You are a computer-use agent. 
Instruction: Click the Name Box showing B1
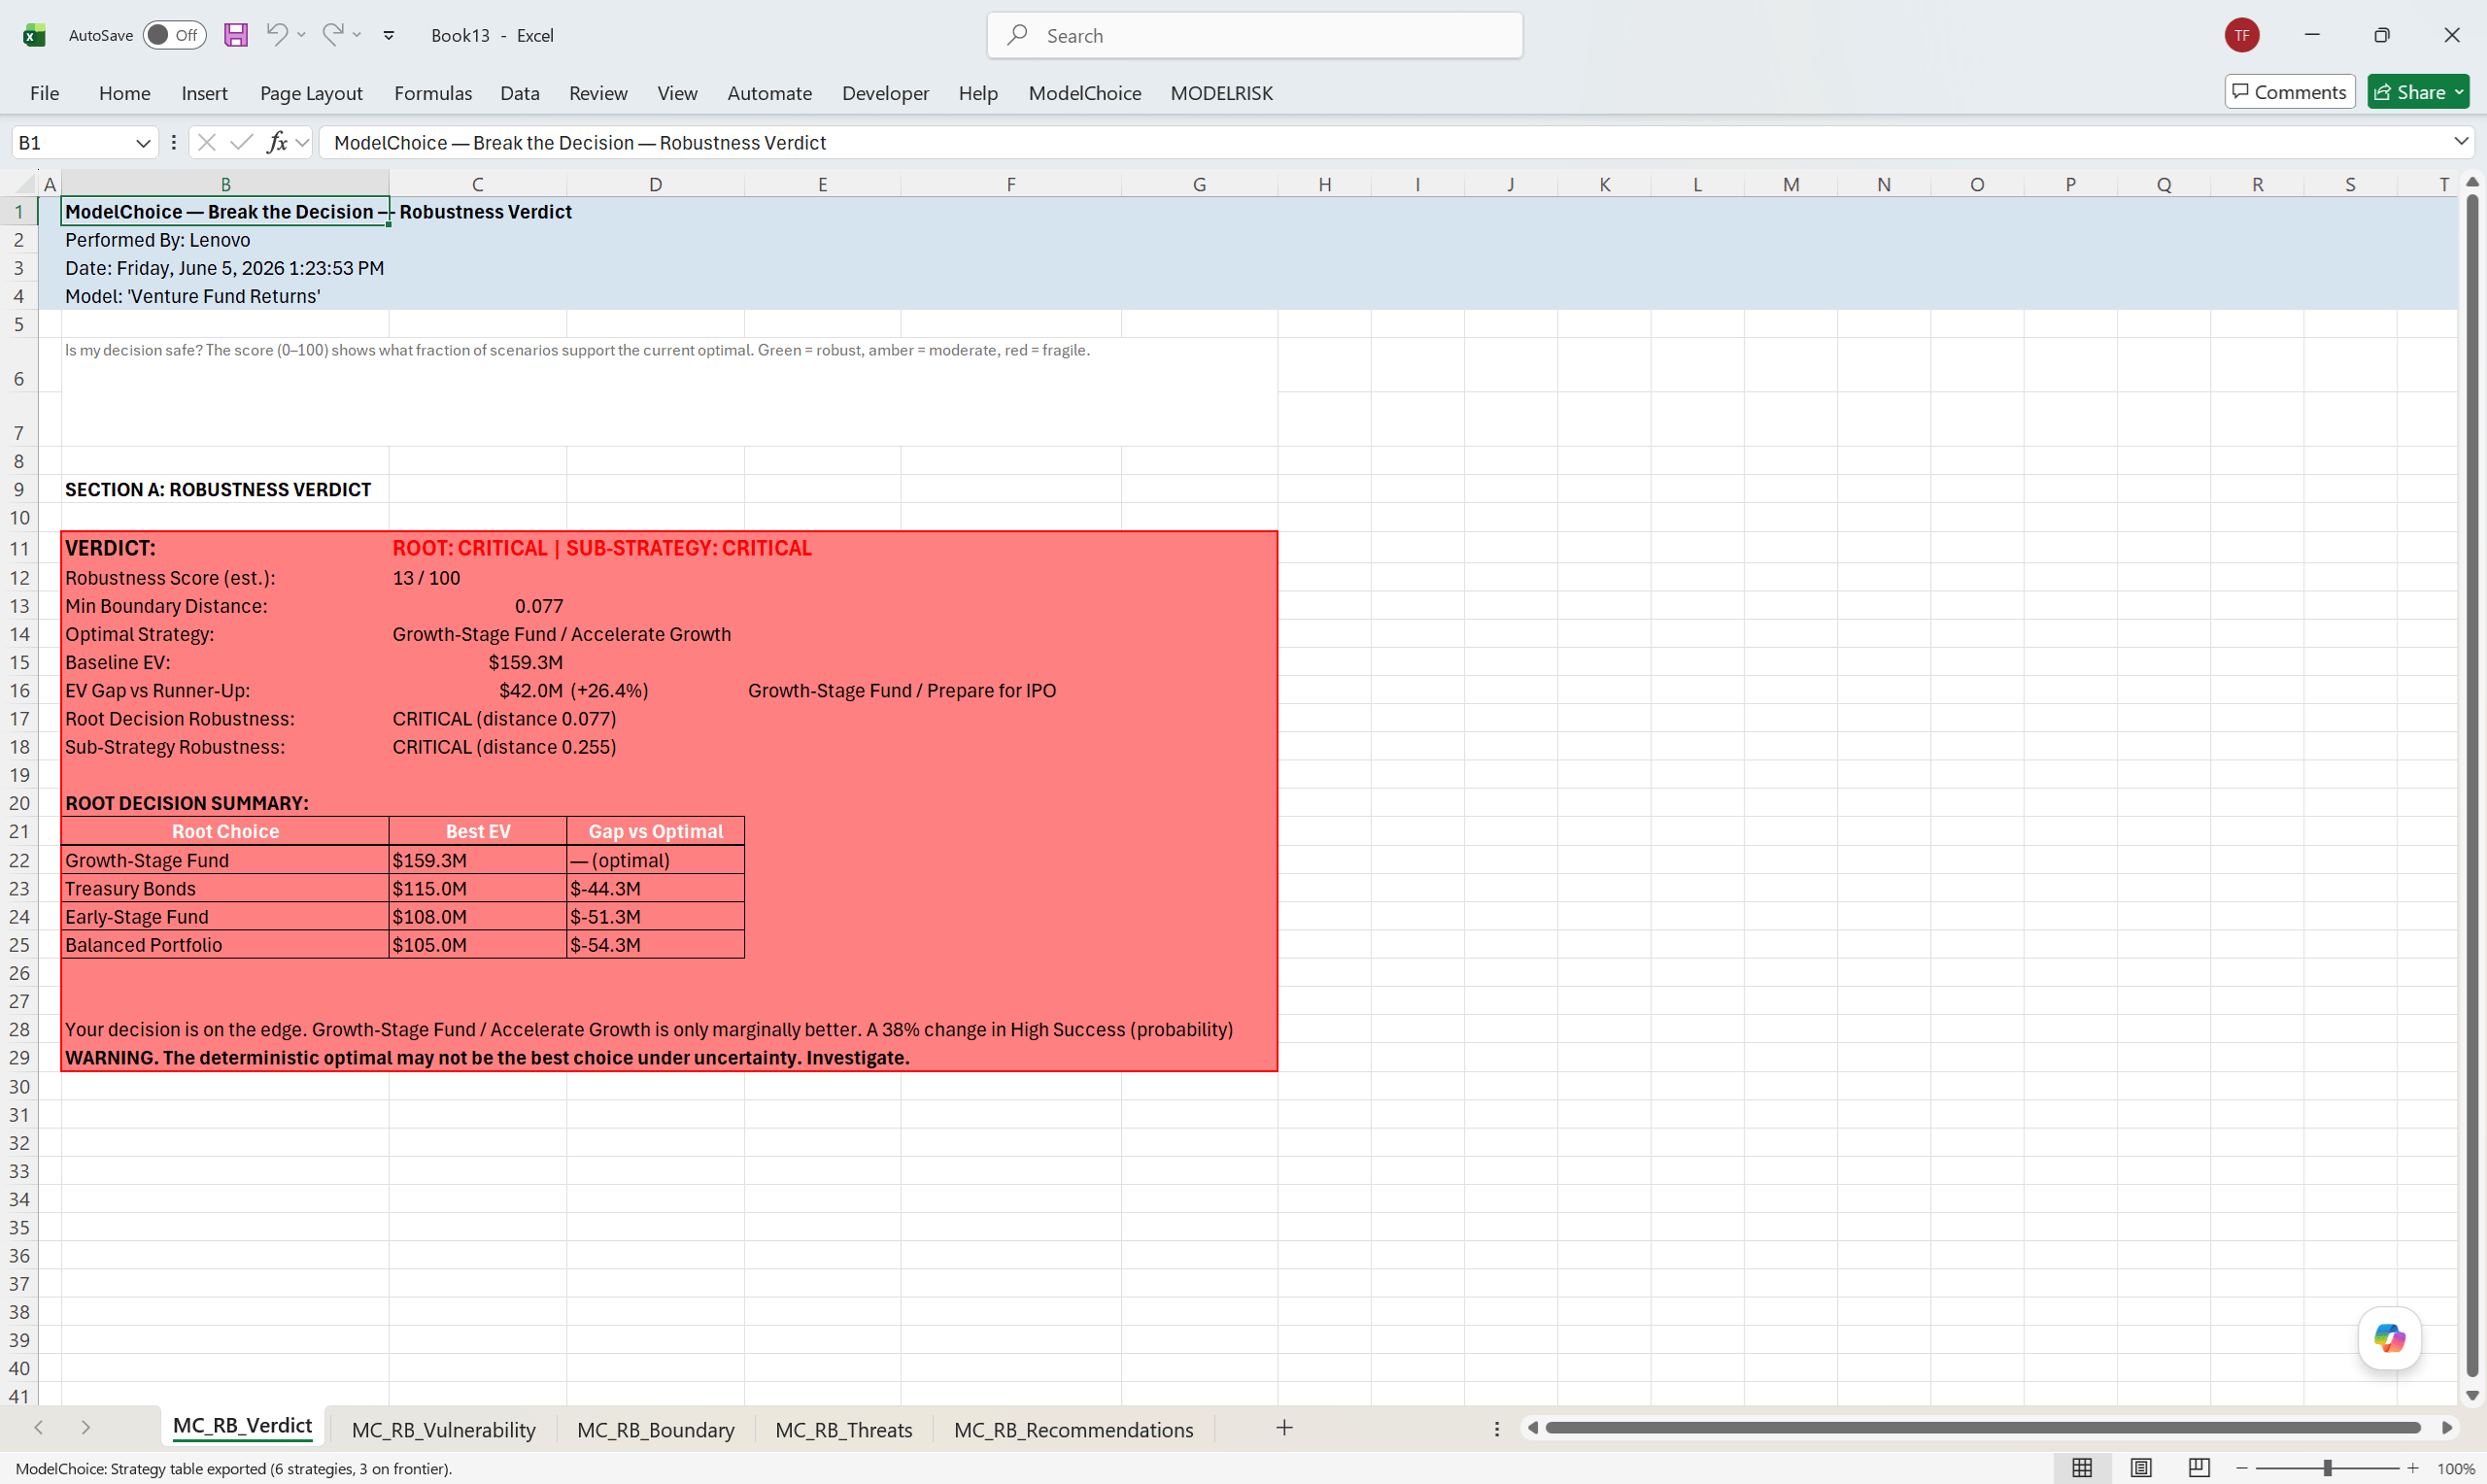[x=72, y=142]
